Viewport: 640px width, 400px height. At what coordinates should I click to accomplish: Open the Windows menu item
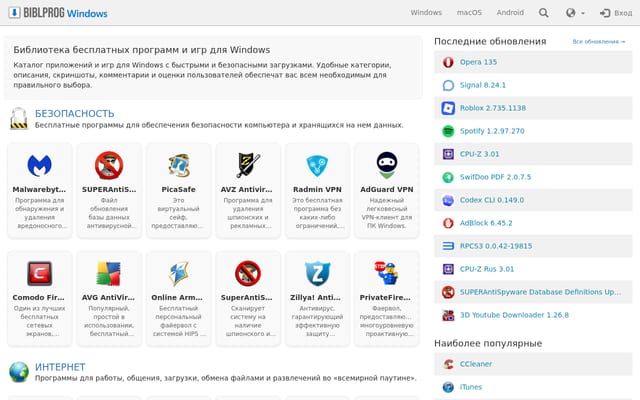tap(426, 13)
